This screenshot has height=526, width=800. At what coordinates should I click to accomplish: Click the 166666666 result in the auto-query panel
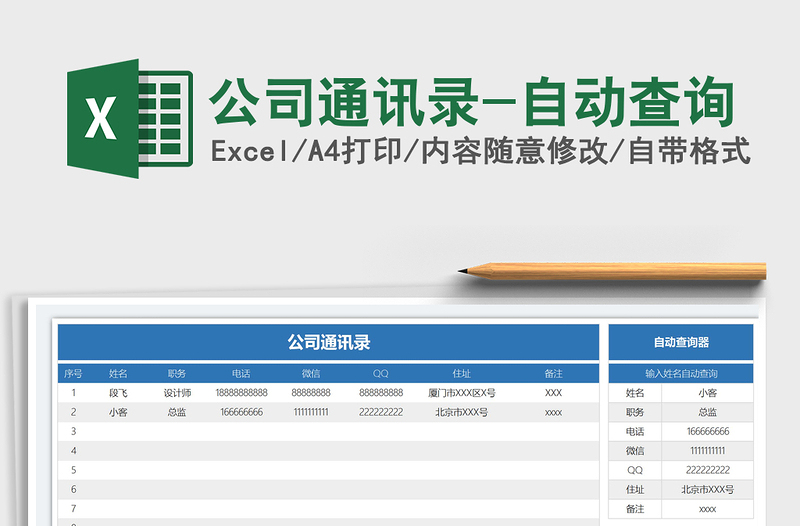tap(708, 432)
